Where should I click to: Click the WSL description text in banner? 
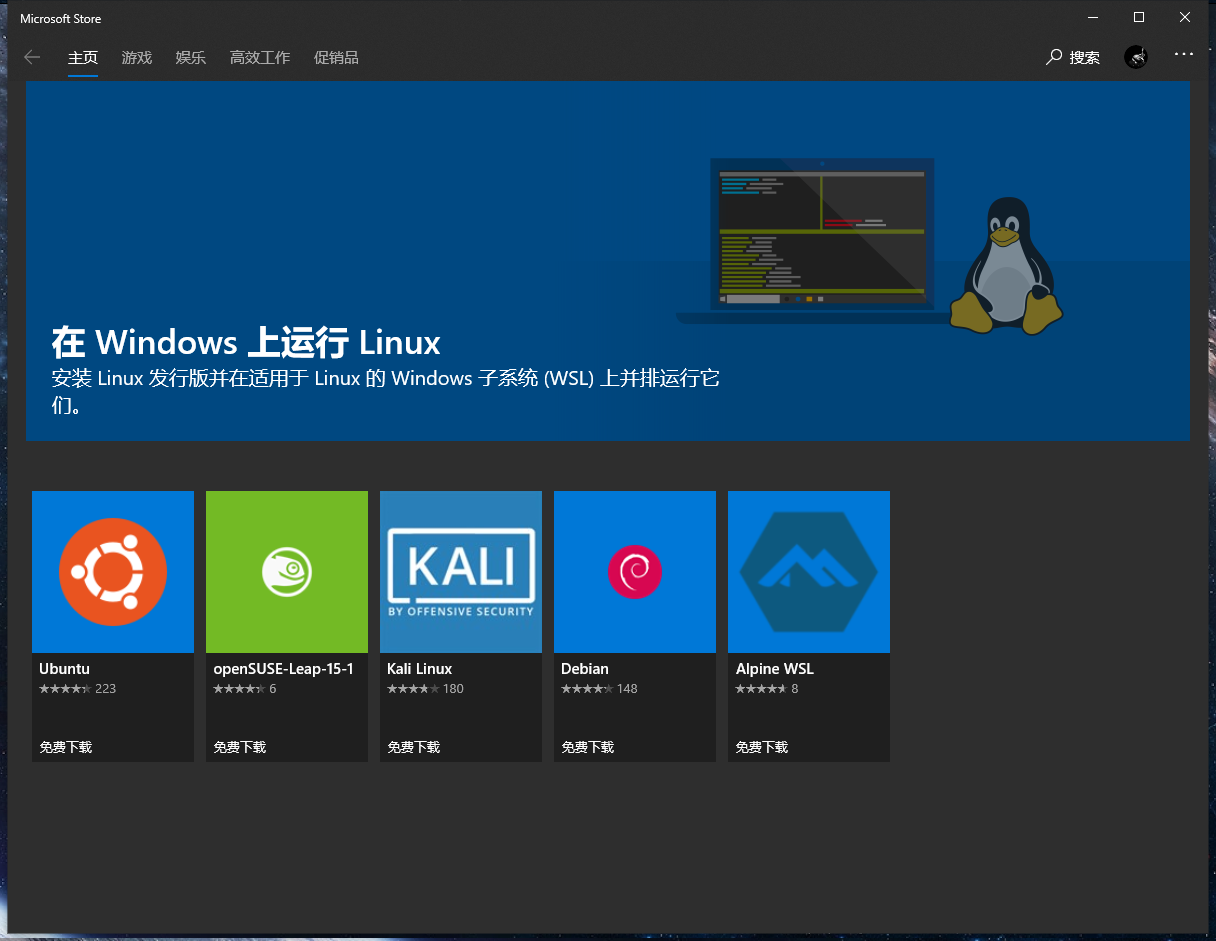pyautogui.click(x=385, y=392)
